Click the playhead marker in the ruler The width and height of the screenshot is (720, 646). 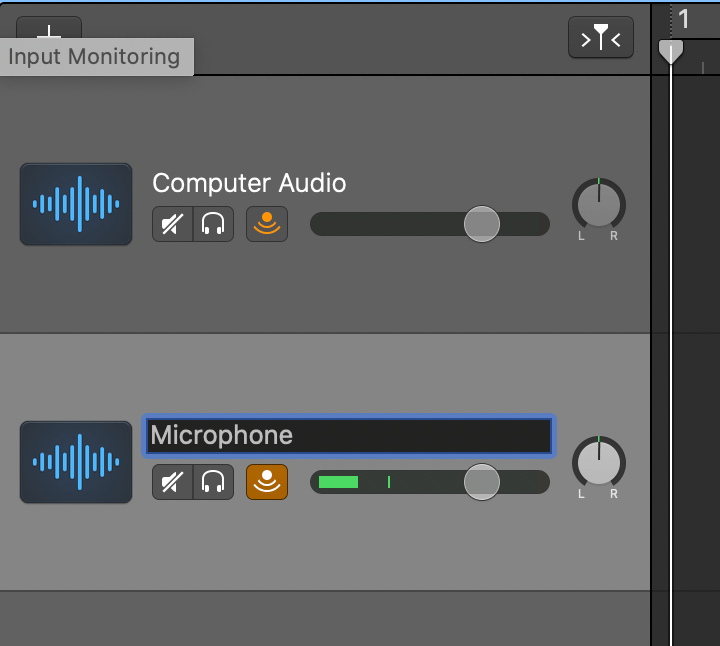[671, 51]
